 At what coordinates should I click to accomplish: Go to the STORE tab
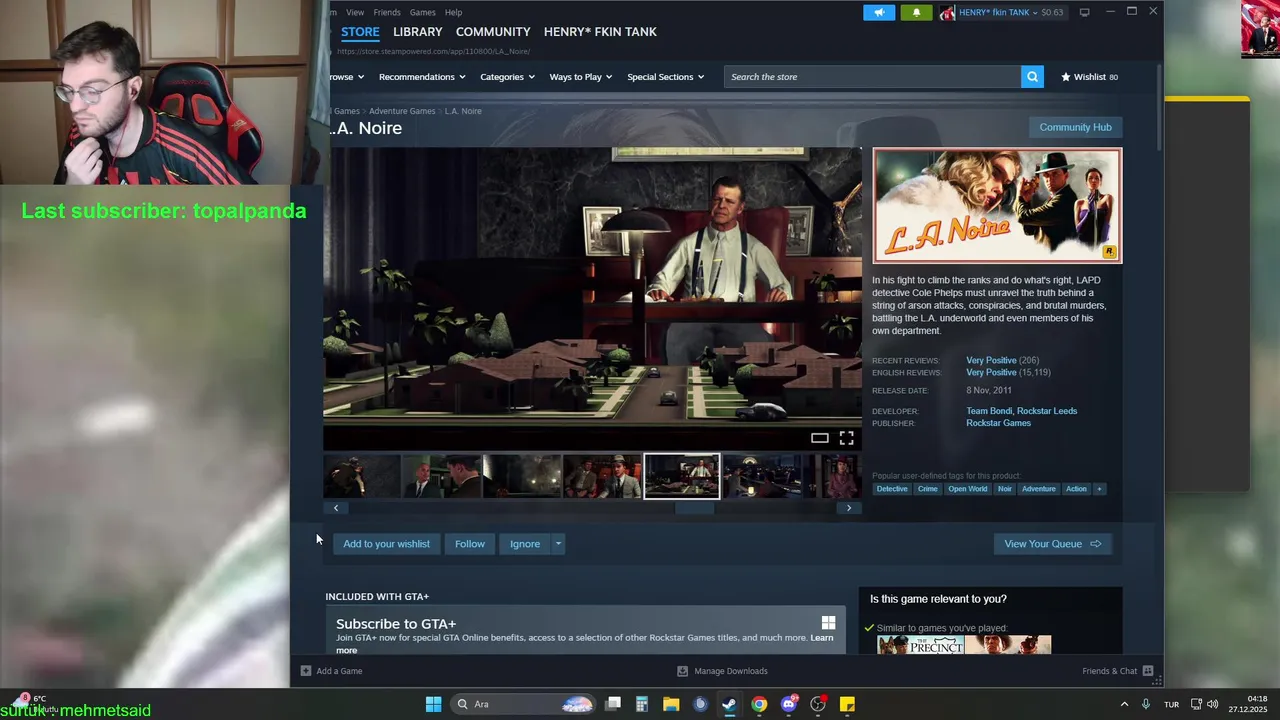(x=360, y=32)
